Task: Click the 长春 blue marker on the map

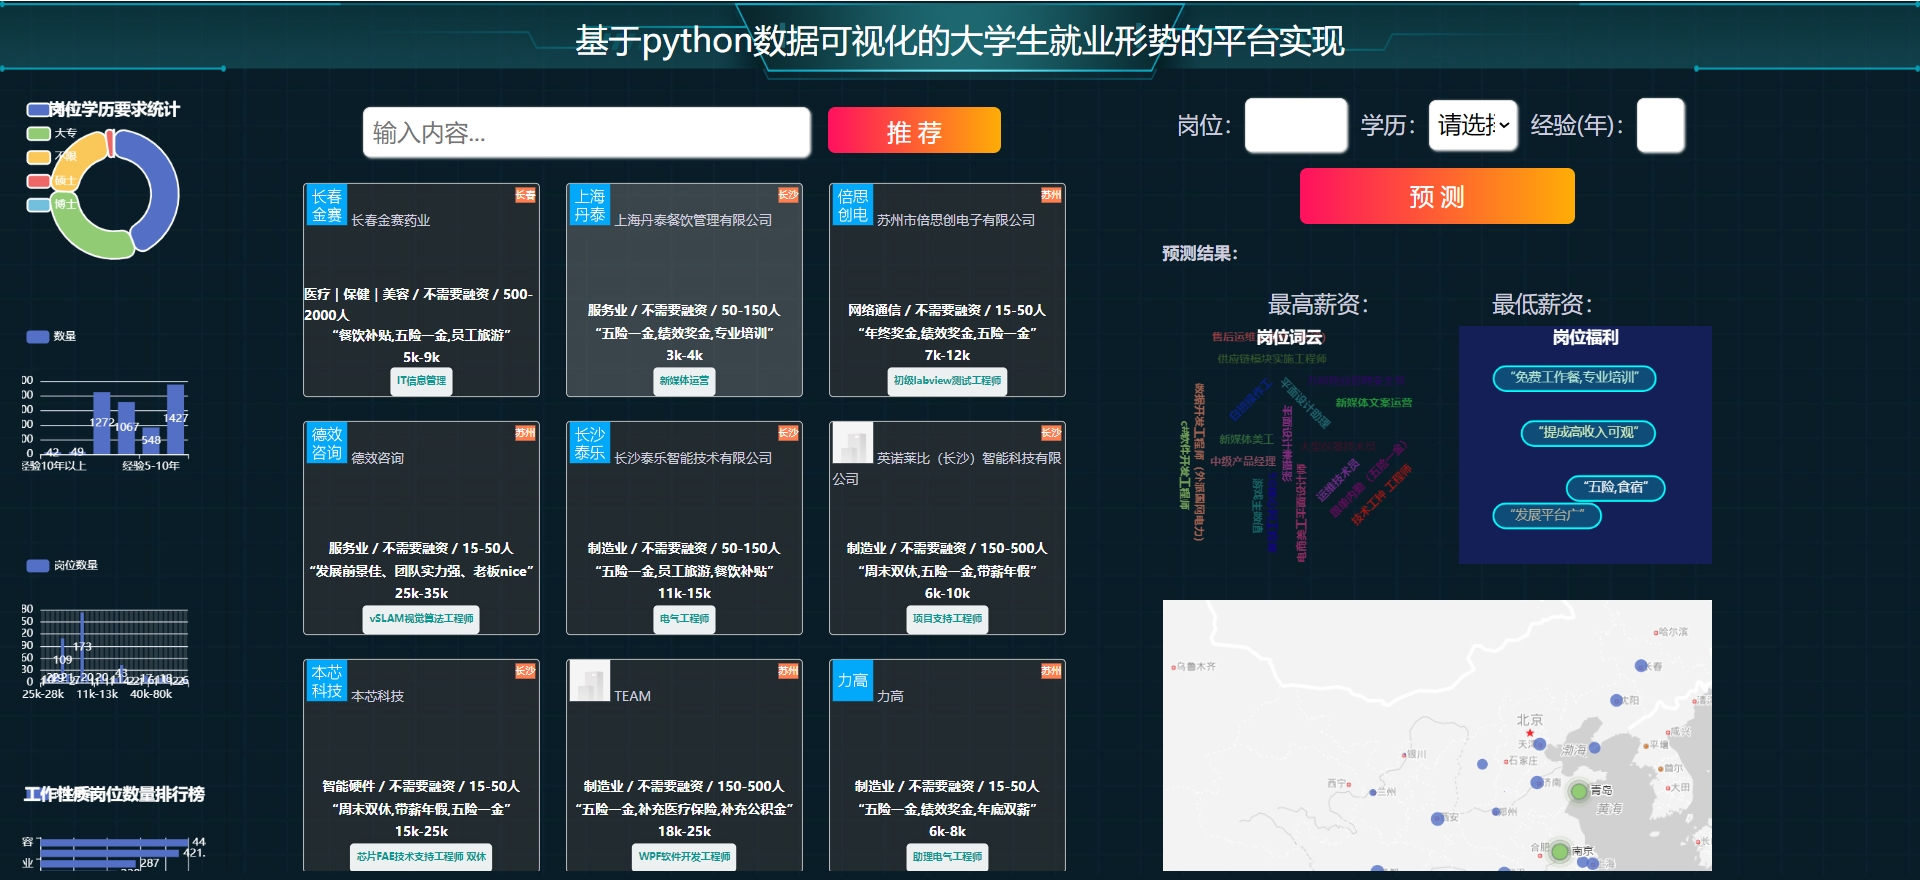Action: (x=1641, y=666)
